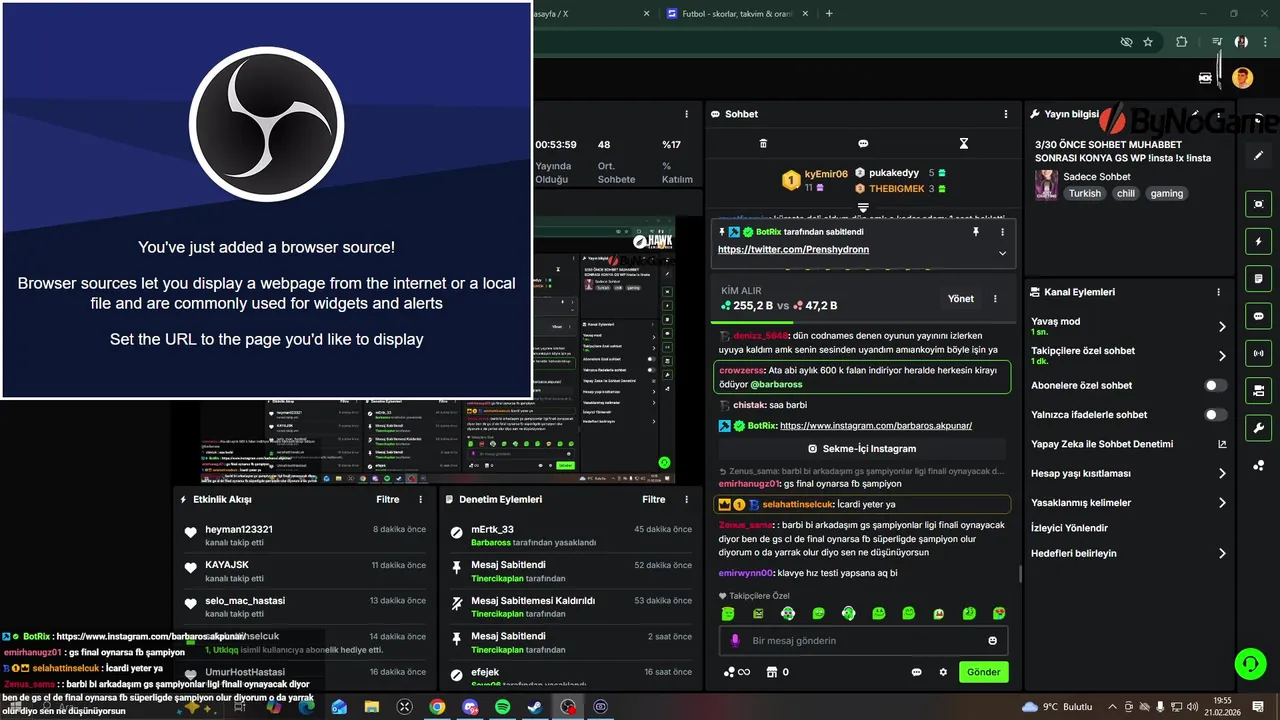The width and height of the screenshot is (1280, 720).
Task: Open Chrome extensions puzzle icon
Action: [1182, 42]
